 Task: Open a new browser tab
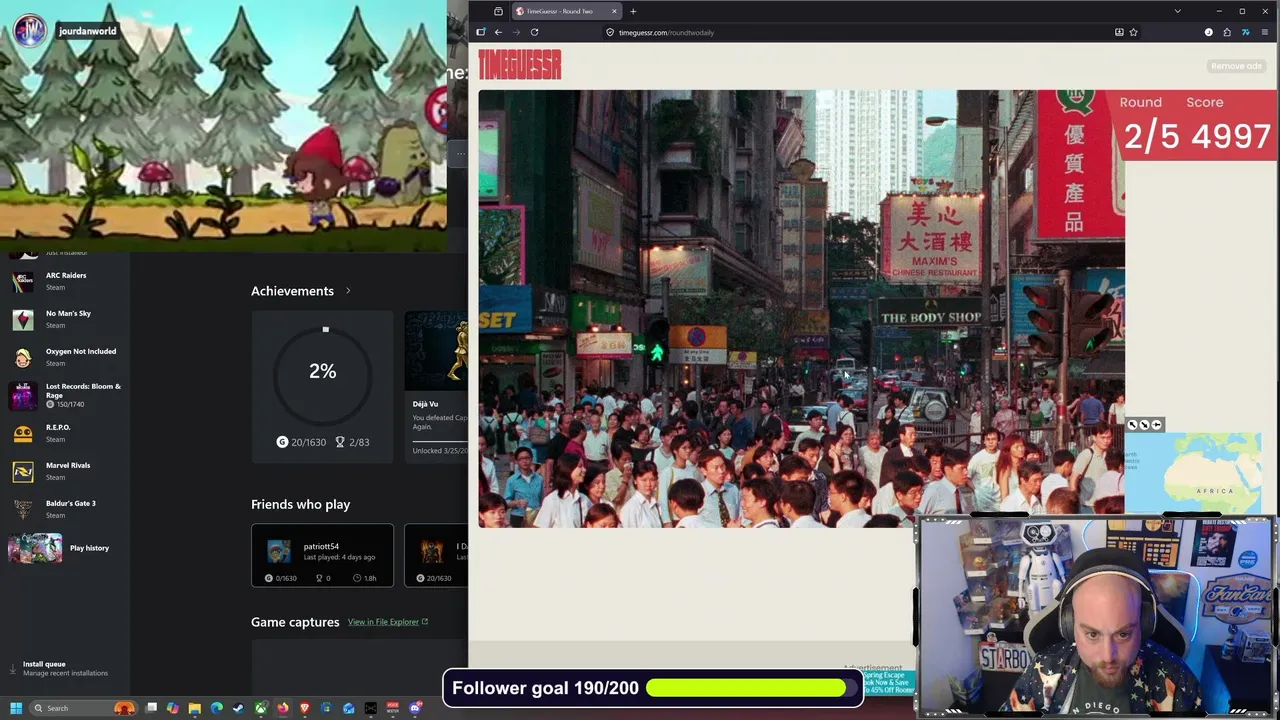(633, 11)
